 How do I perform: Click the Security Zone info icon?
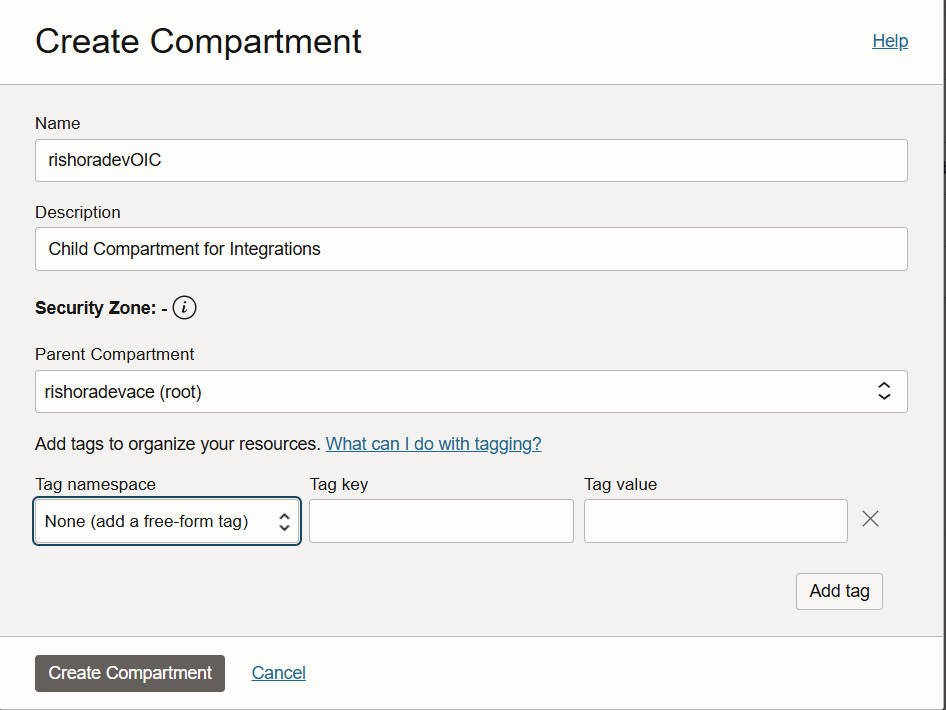pos(184,308)
